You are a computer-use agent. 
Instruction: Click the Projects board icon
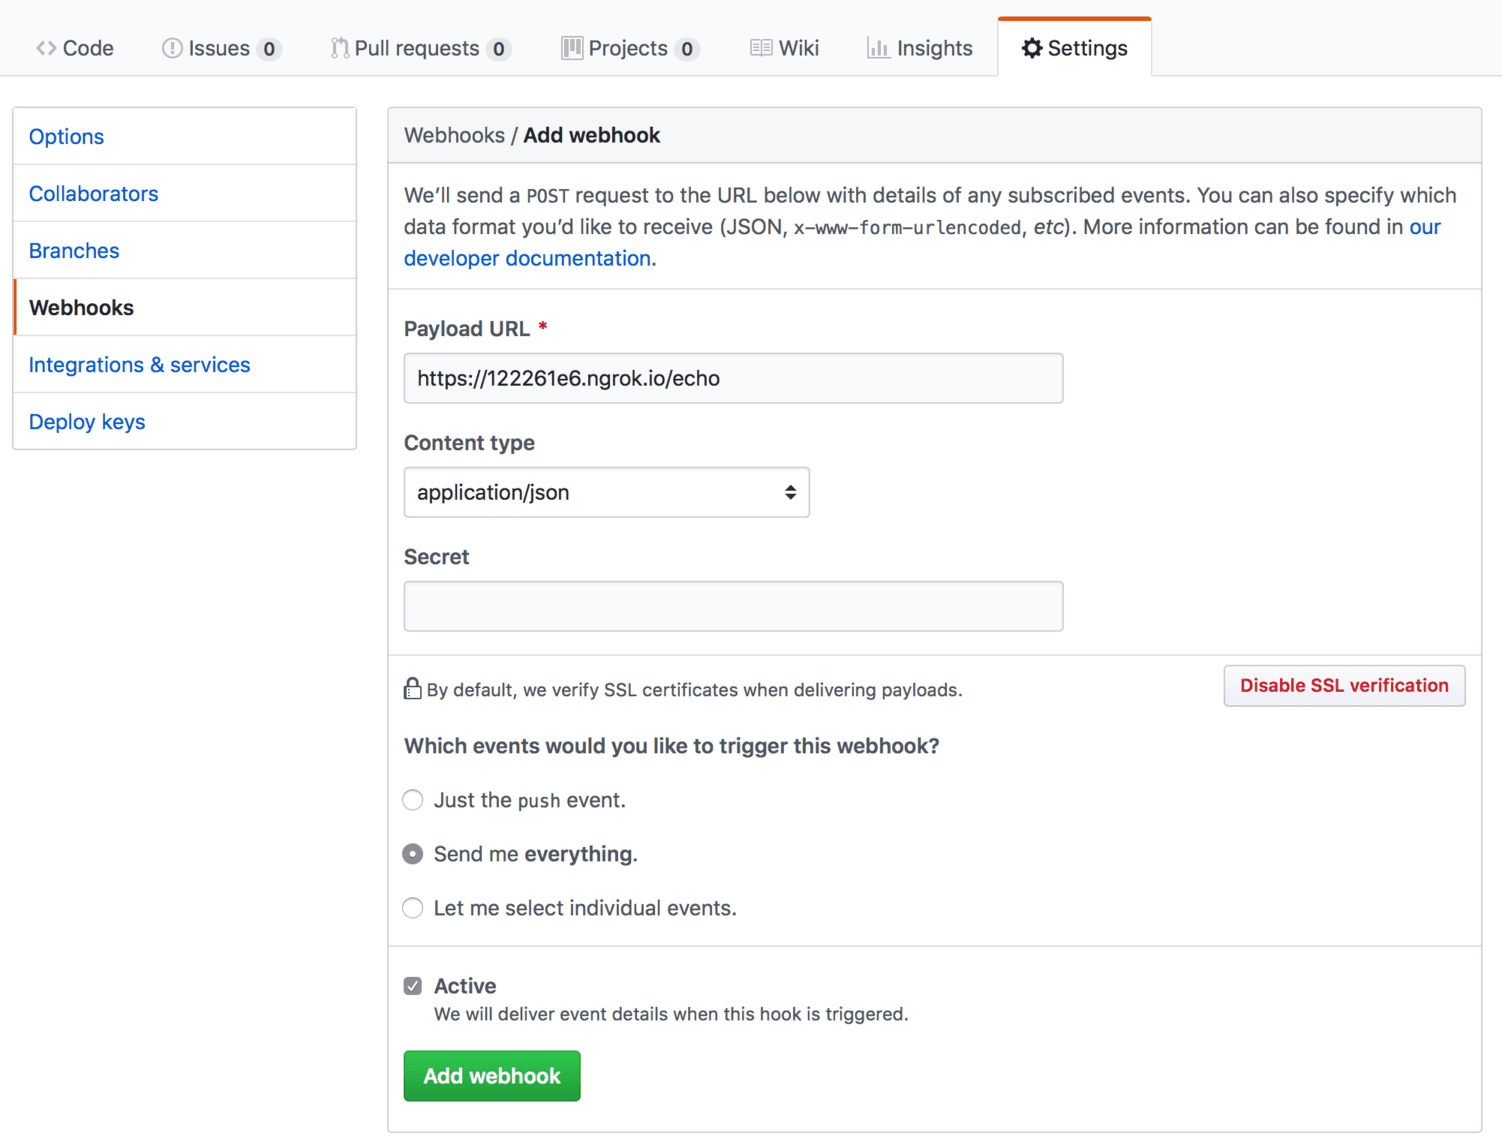[x=570, y=47]
